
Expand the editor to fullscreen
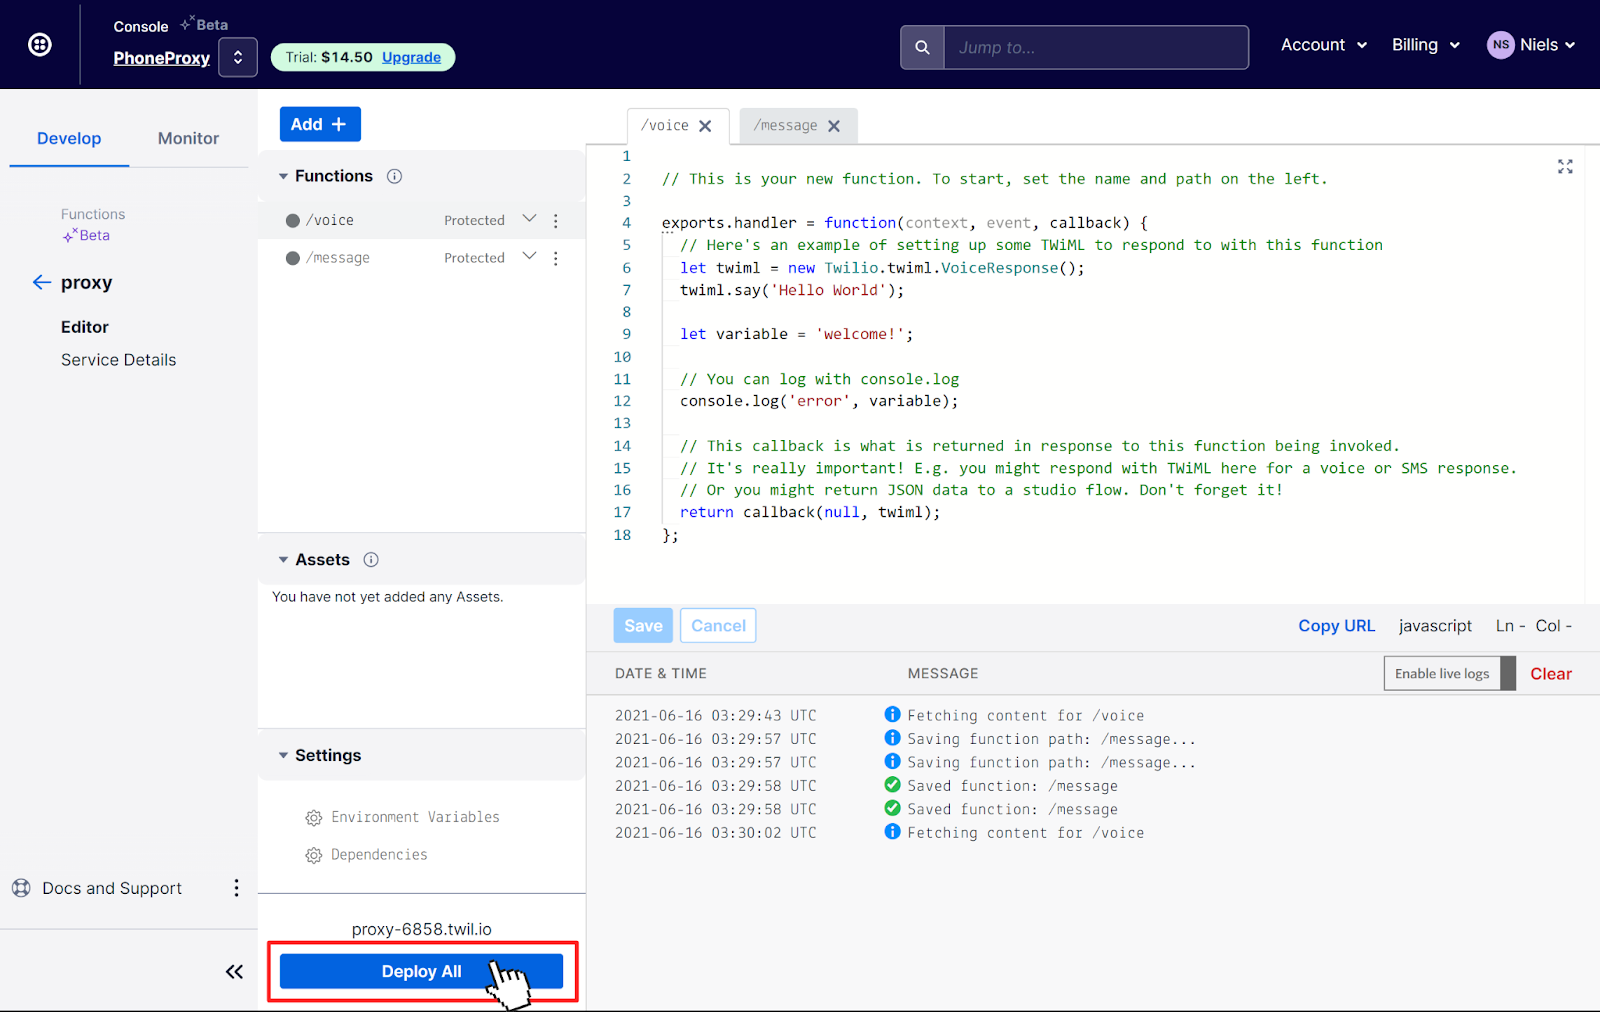(1565, 167)
